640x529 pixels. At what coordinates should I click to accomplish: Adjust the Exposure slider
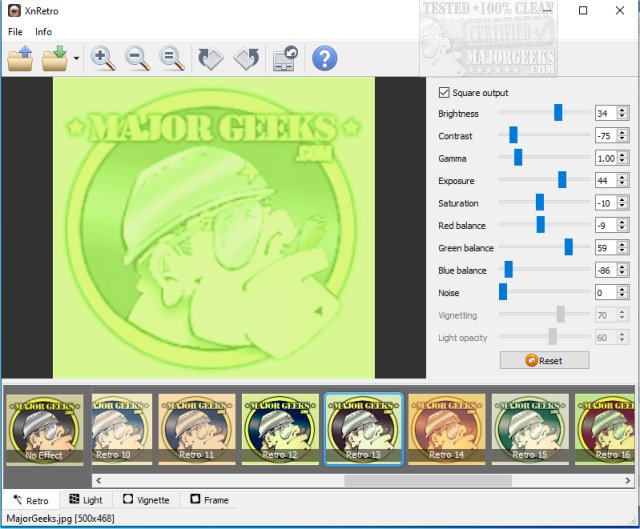click(562, 180)
